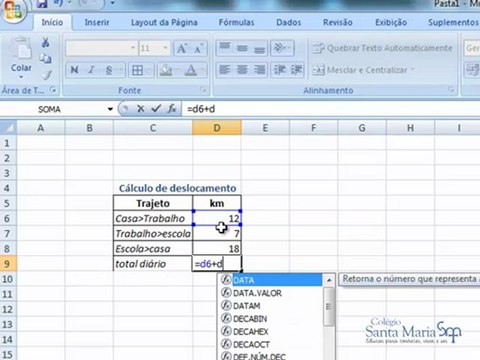480x360 pixels.
Task: Toggle italic I formatting
Action: 92,70
